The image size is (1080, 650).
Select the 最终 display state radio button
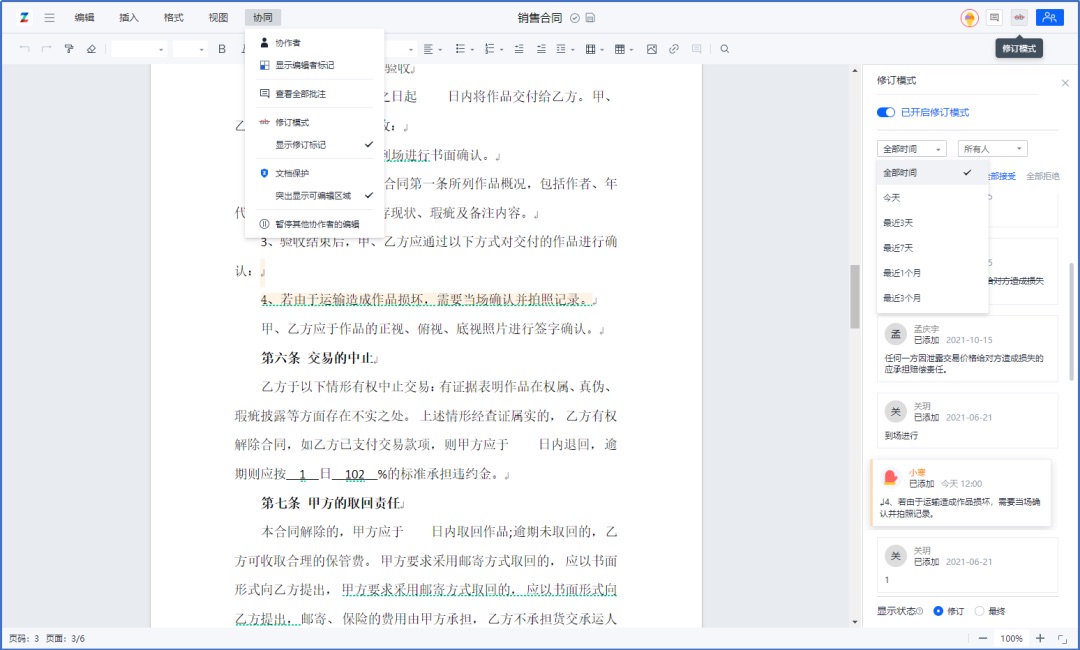[980, 610]
